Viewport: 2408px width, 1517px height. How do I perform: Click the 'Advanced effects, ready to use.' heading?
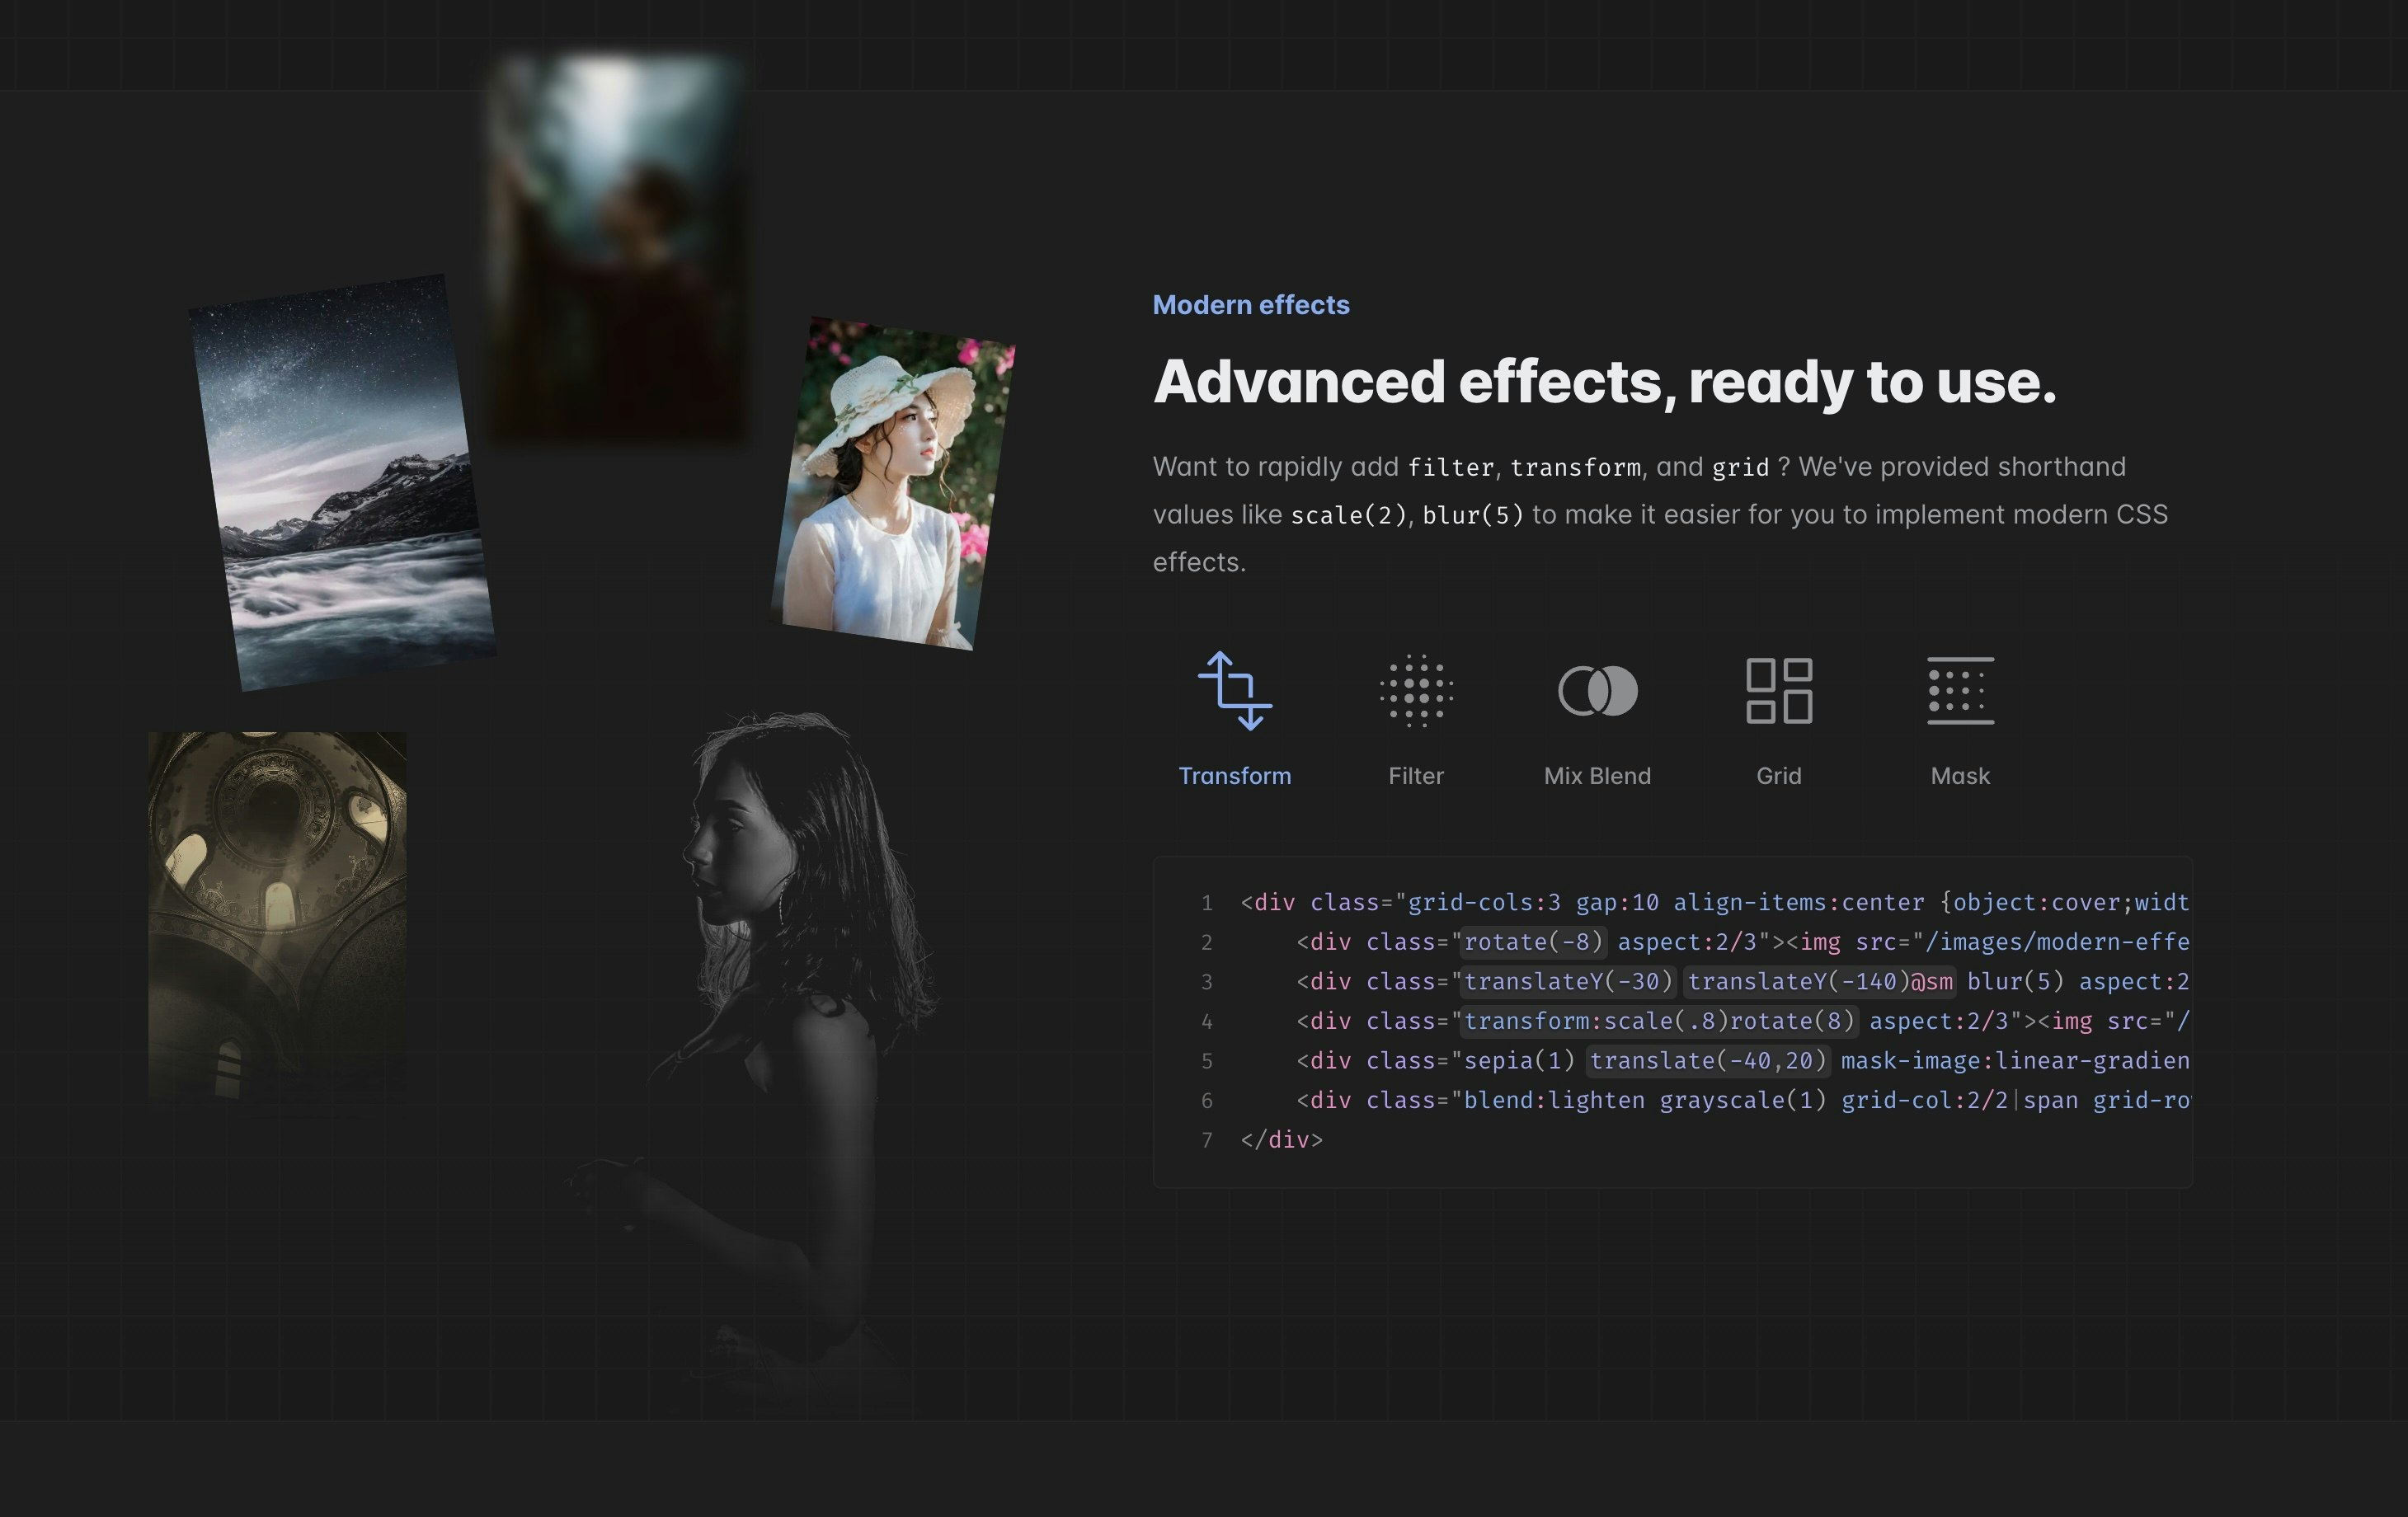[x=1605, y=382]
